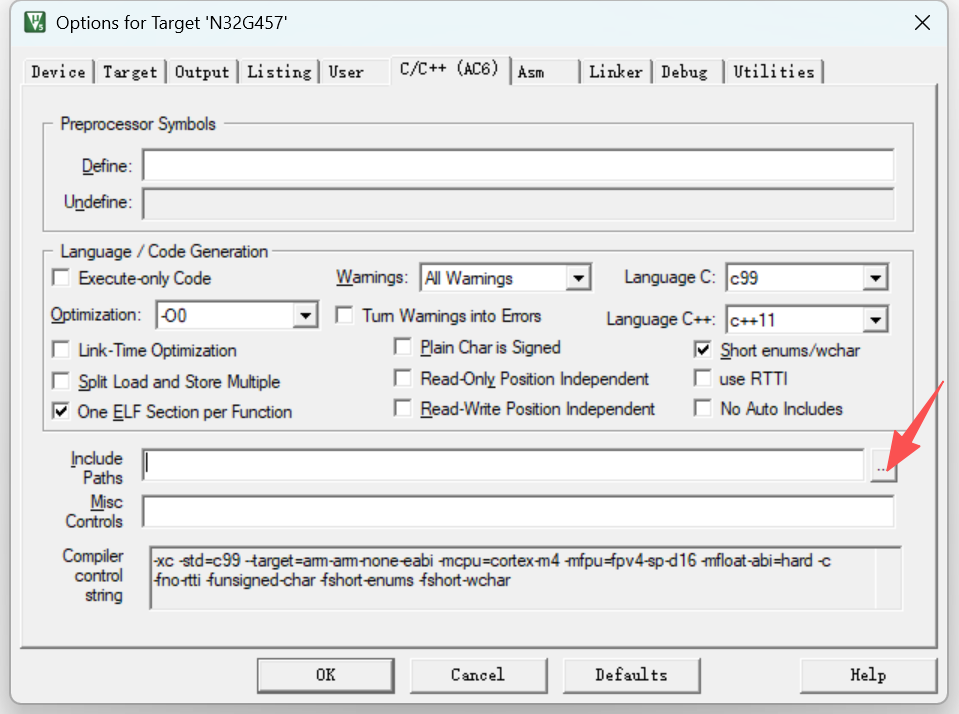Click the Undefine input field
Image resolution: width=959 pixels, height=714 pixels.
pos(518,203)
